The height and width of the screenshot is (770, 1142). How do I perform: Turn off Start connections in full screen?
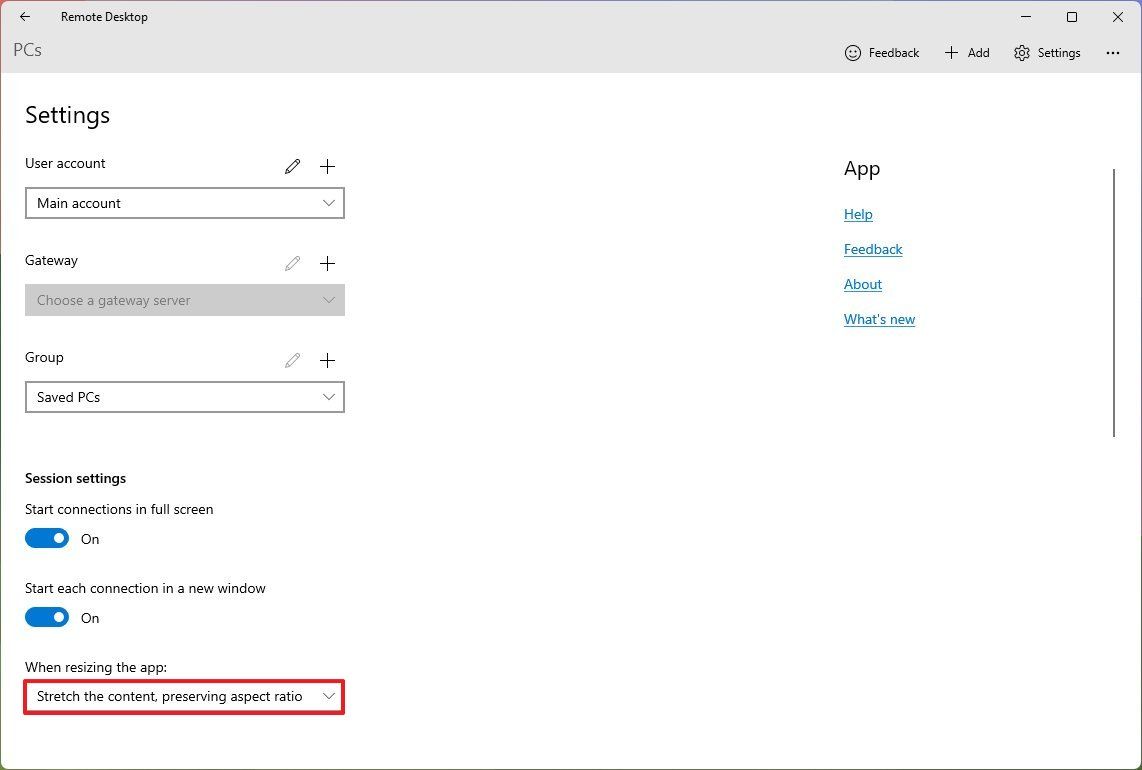pos(47,538)
